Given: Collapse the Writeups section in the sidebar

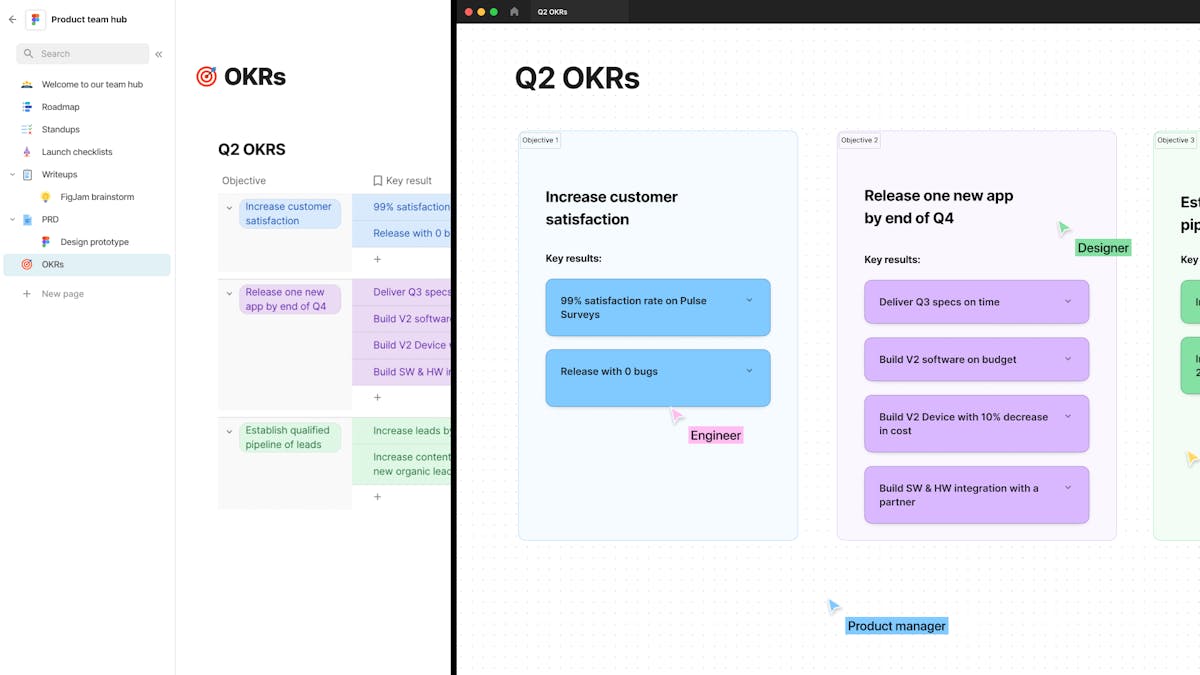Looking at the screenshot, I should 13,175.
